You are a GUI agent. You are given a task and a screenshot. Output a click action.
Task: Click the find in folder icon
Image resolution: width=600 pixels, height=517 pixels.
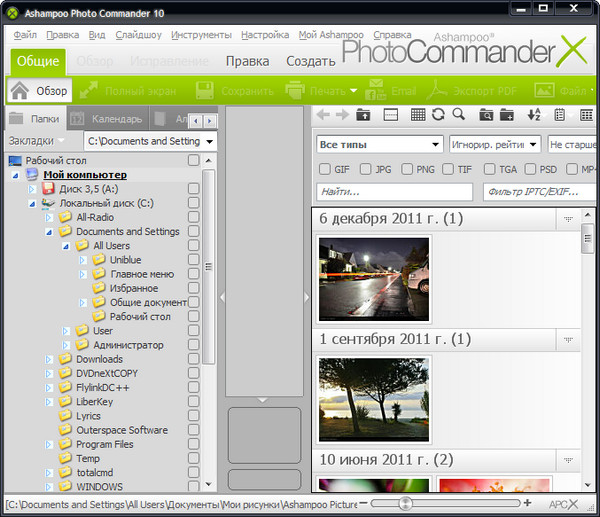pyautogui.click(x=487, y=115)
